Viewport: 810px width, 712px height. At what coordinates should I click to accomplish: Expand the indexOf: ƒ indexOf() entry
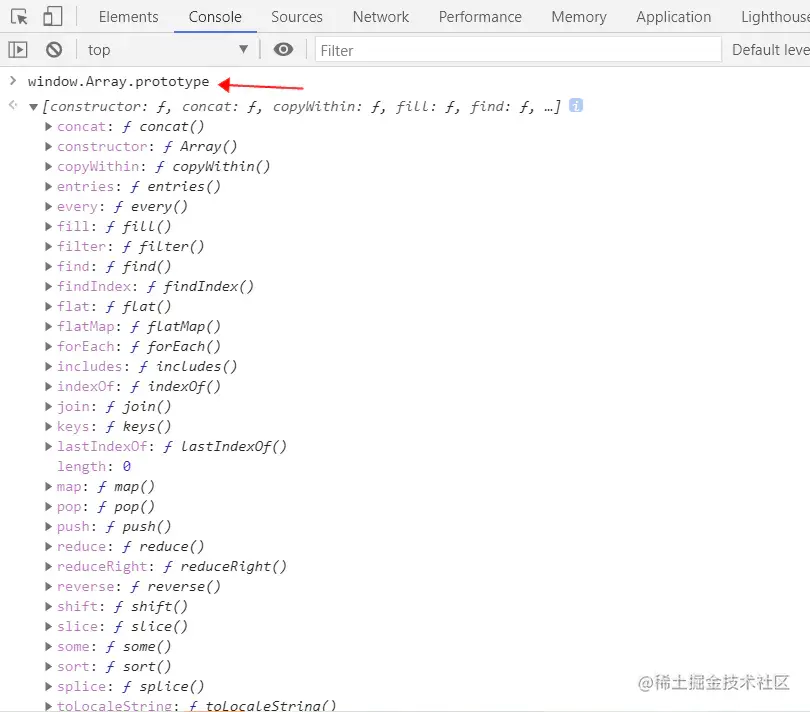click(48, 386)
